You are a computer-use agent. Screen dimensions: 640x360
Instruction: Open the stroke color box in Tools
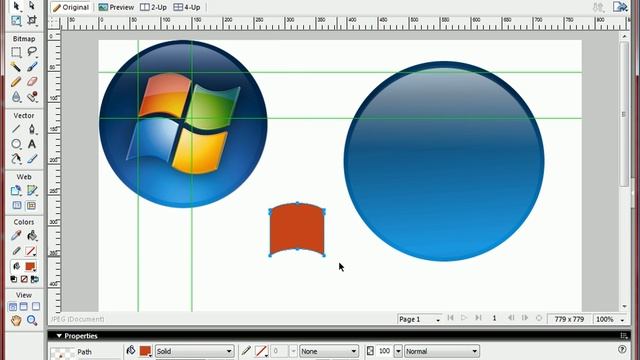click(x=31, y=251)
